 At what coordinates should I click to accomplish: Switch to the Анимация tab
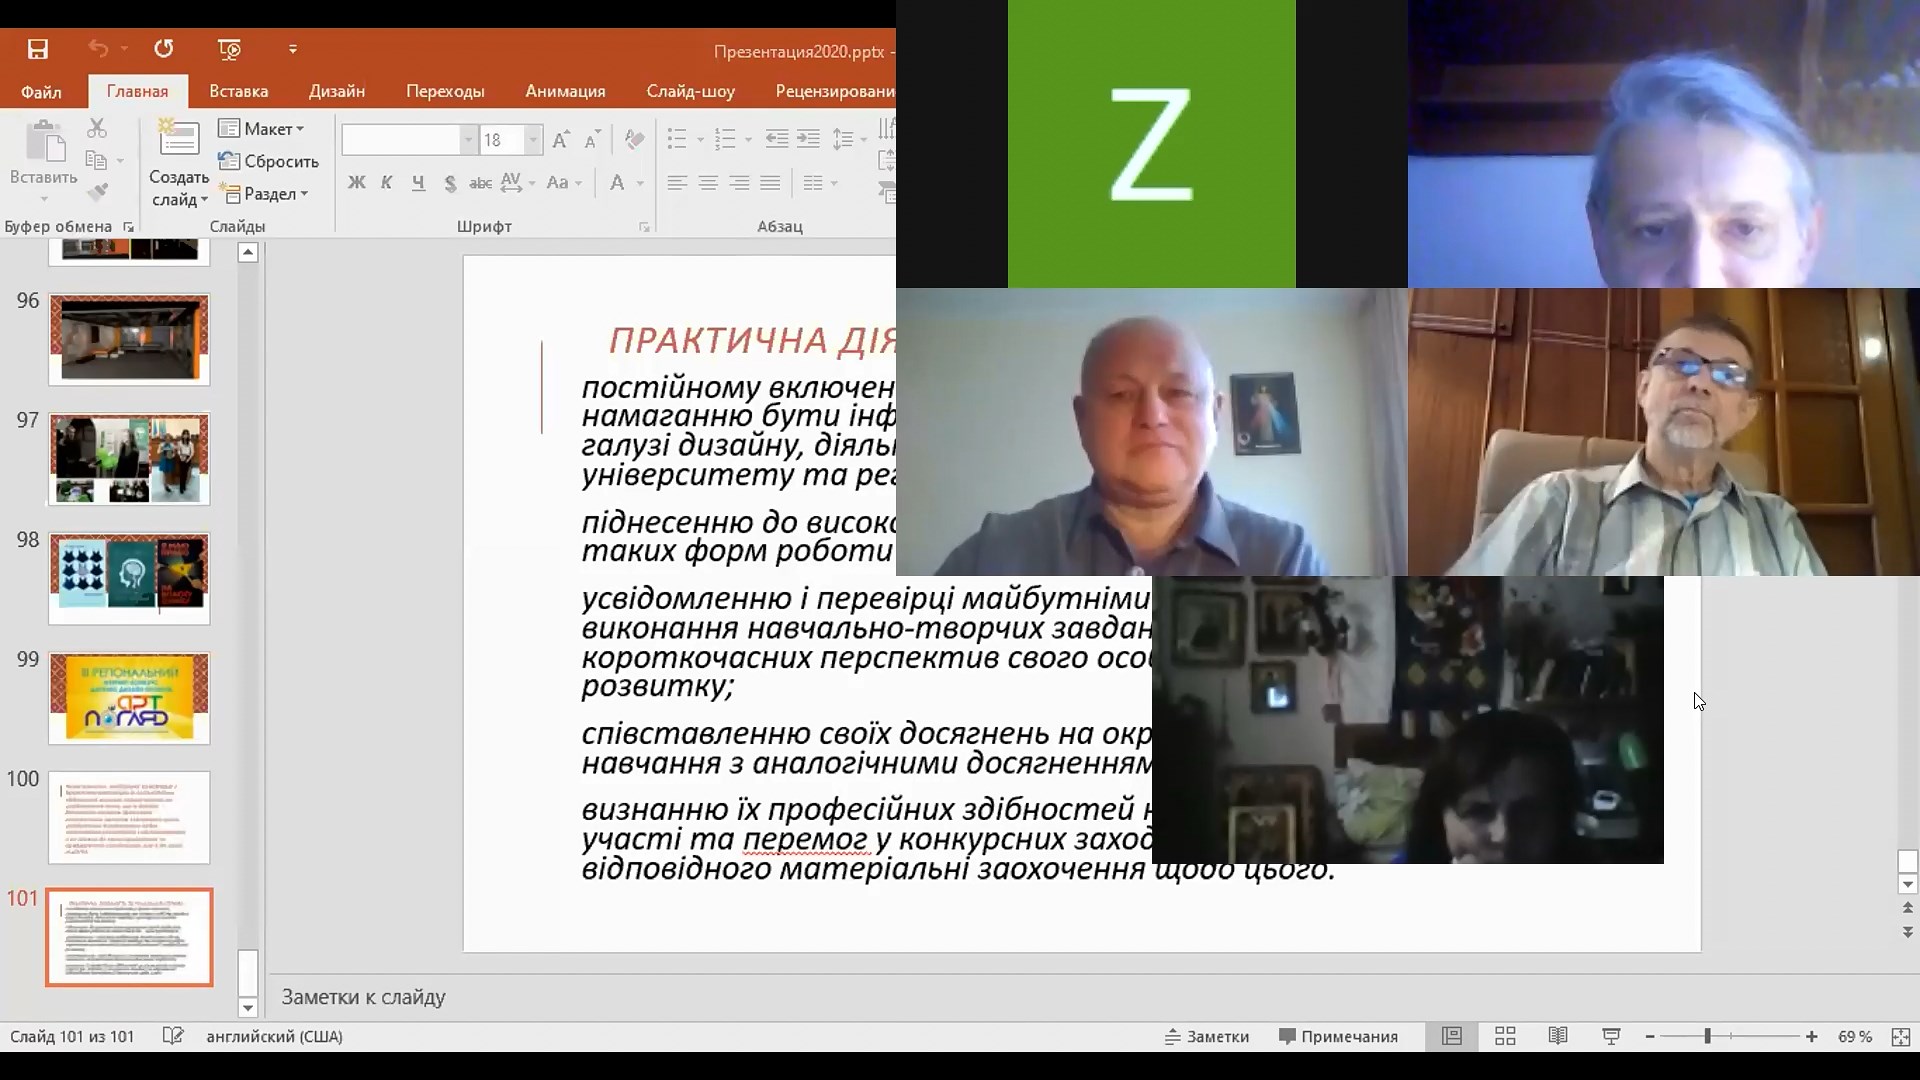(565, 91)
